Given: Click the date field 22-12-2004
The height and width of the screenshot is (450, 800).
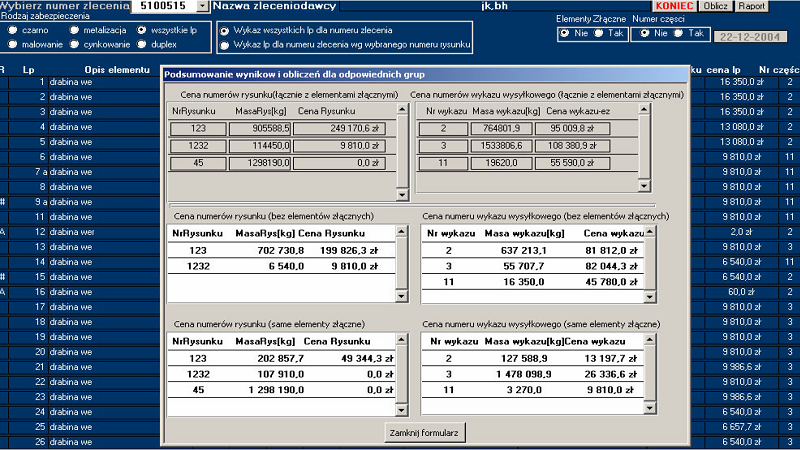Looking at the screenshot, I should (x=750, y=37).
